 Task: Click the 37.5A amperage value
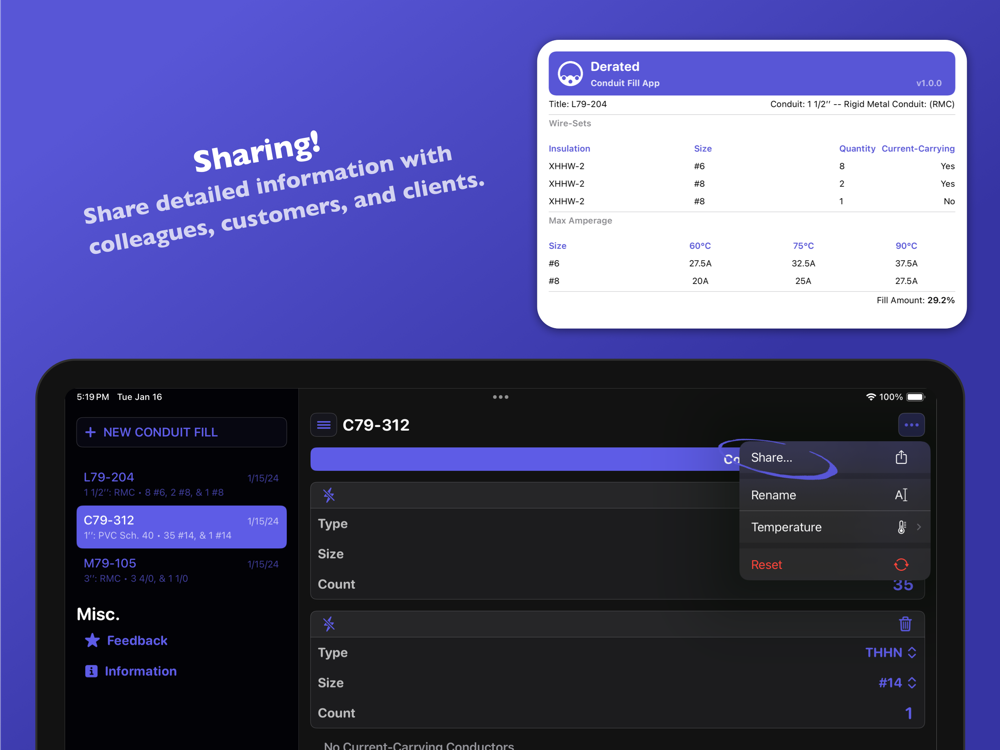906,263
